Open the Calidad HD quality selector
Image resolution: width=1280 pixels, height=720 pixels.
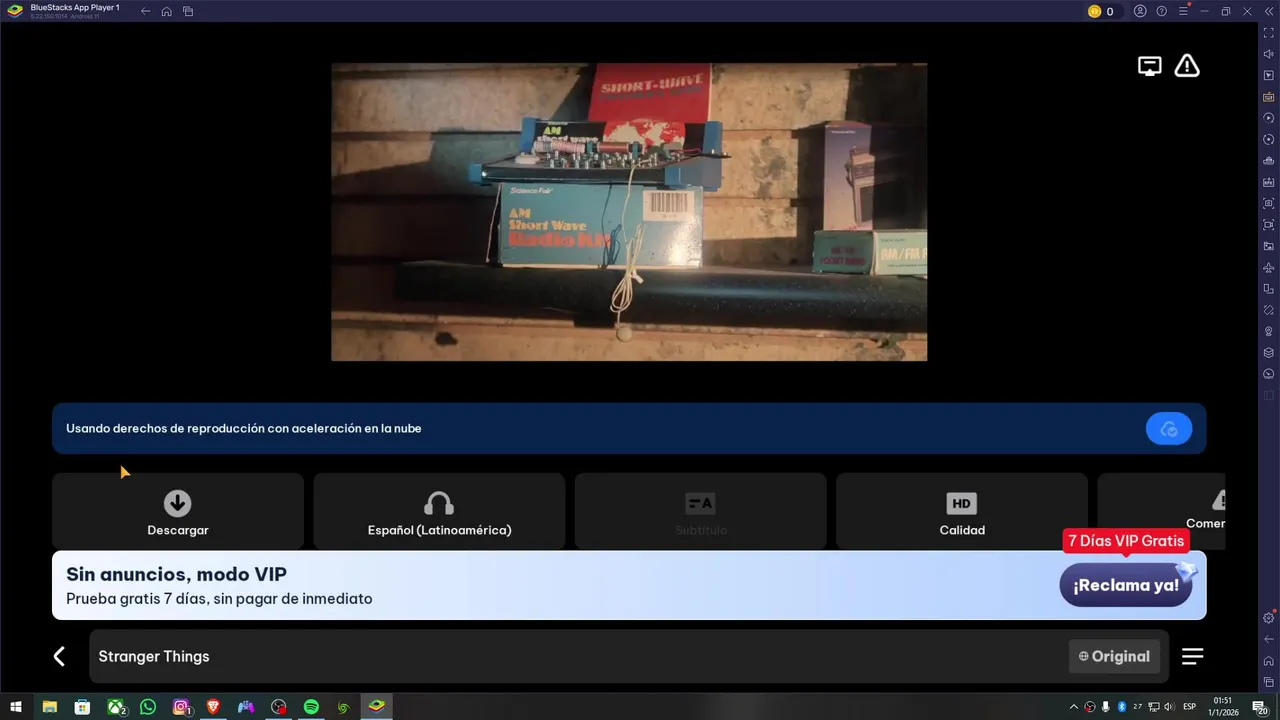click(x=962, y=511)
